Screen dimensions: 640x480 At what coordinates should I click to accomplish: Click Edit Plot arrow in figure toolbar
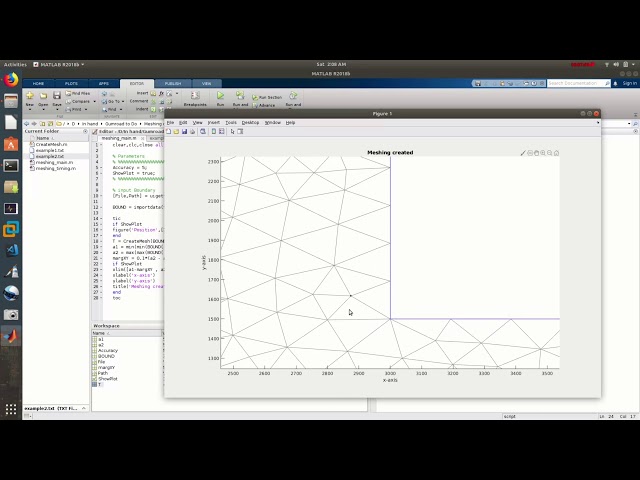pos(232,131)
